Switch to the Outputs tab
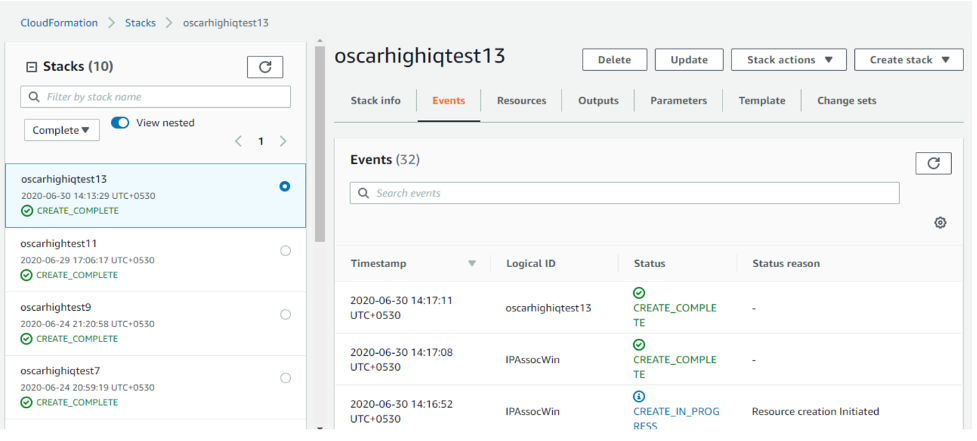977x441 pixels. [x=598, y=100]
